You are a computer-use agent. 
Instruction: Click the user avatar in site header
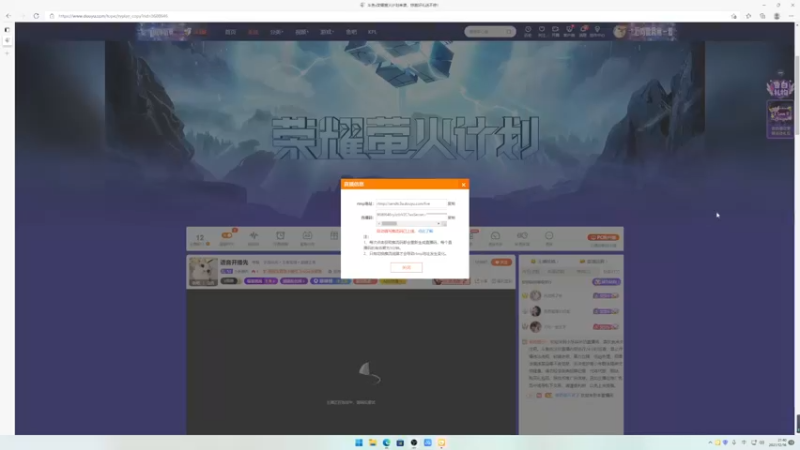[619, 32]
